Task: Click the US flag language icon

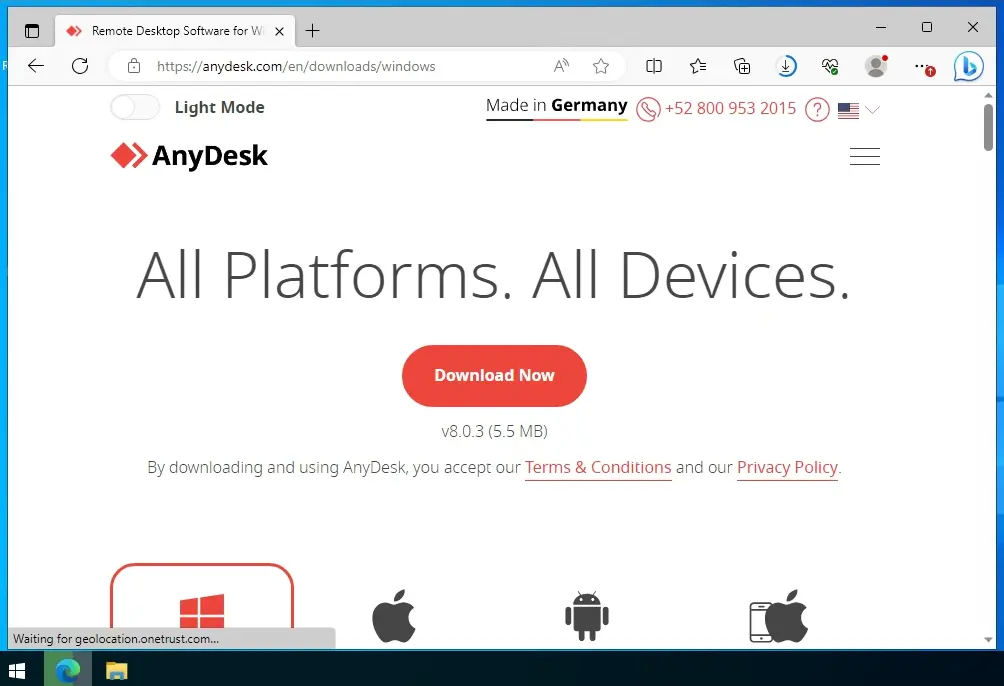Action: [848, 110]
